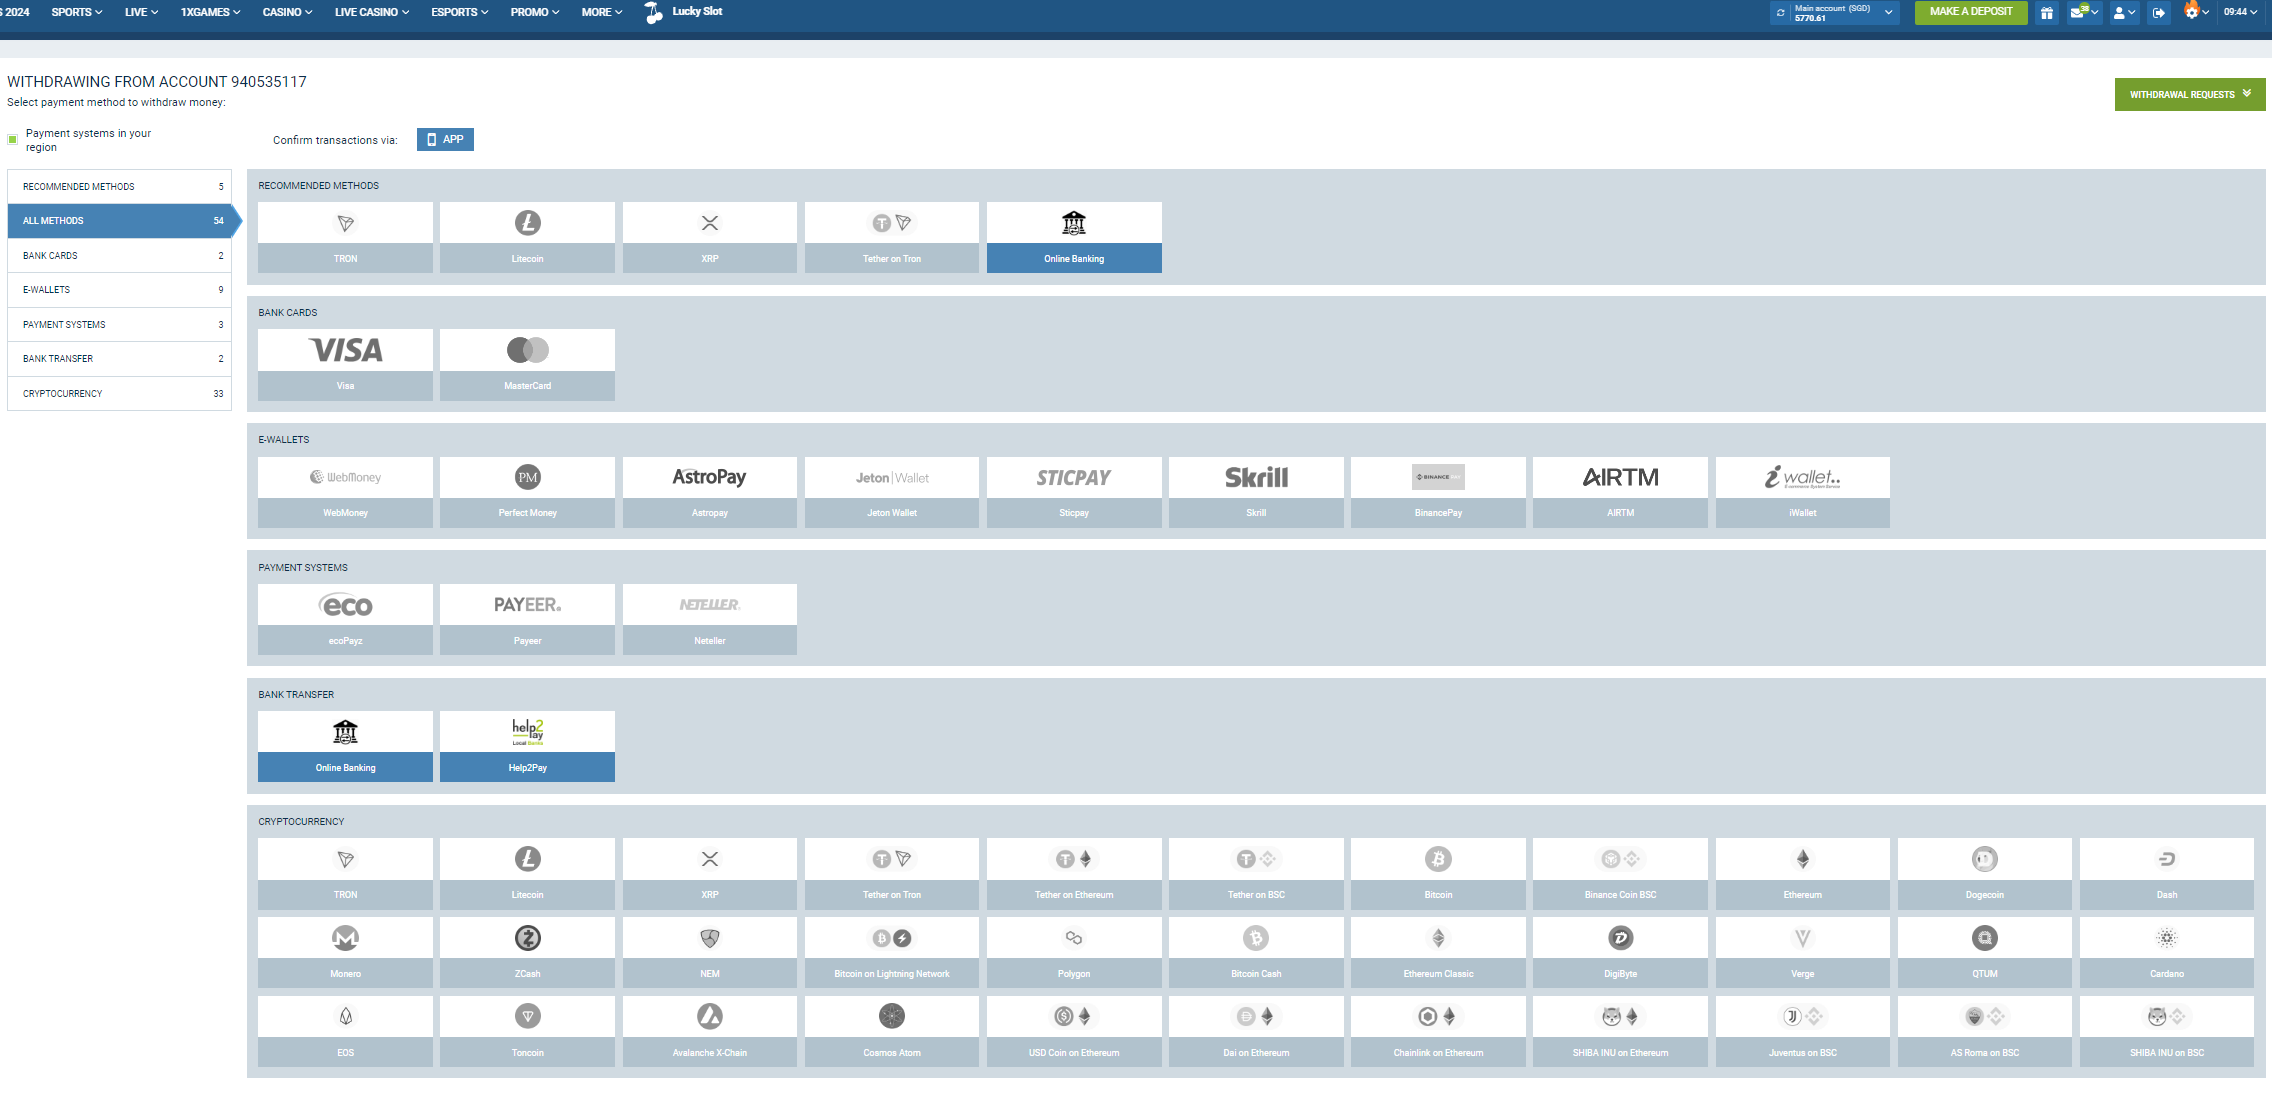Open the Esports dropdown
The width and height of the screenshot is (2272, 1102).
[460, 12]
